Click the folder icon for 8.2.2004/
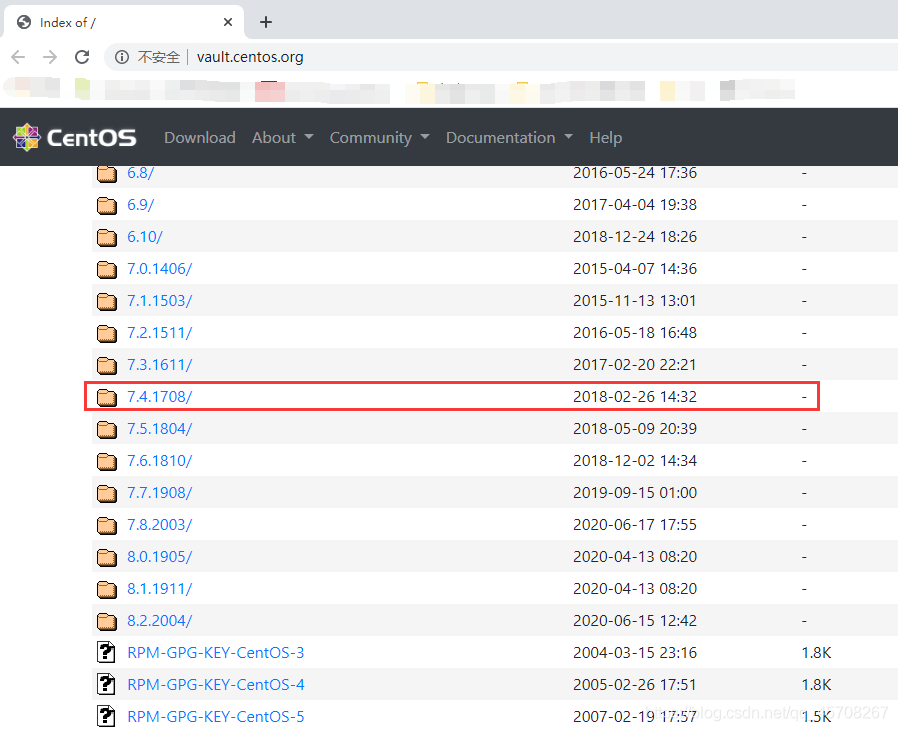898x731 pixels. (107, 621)
